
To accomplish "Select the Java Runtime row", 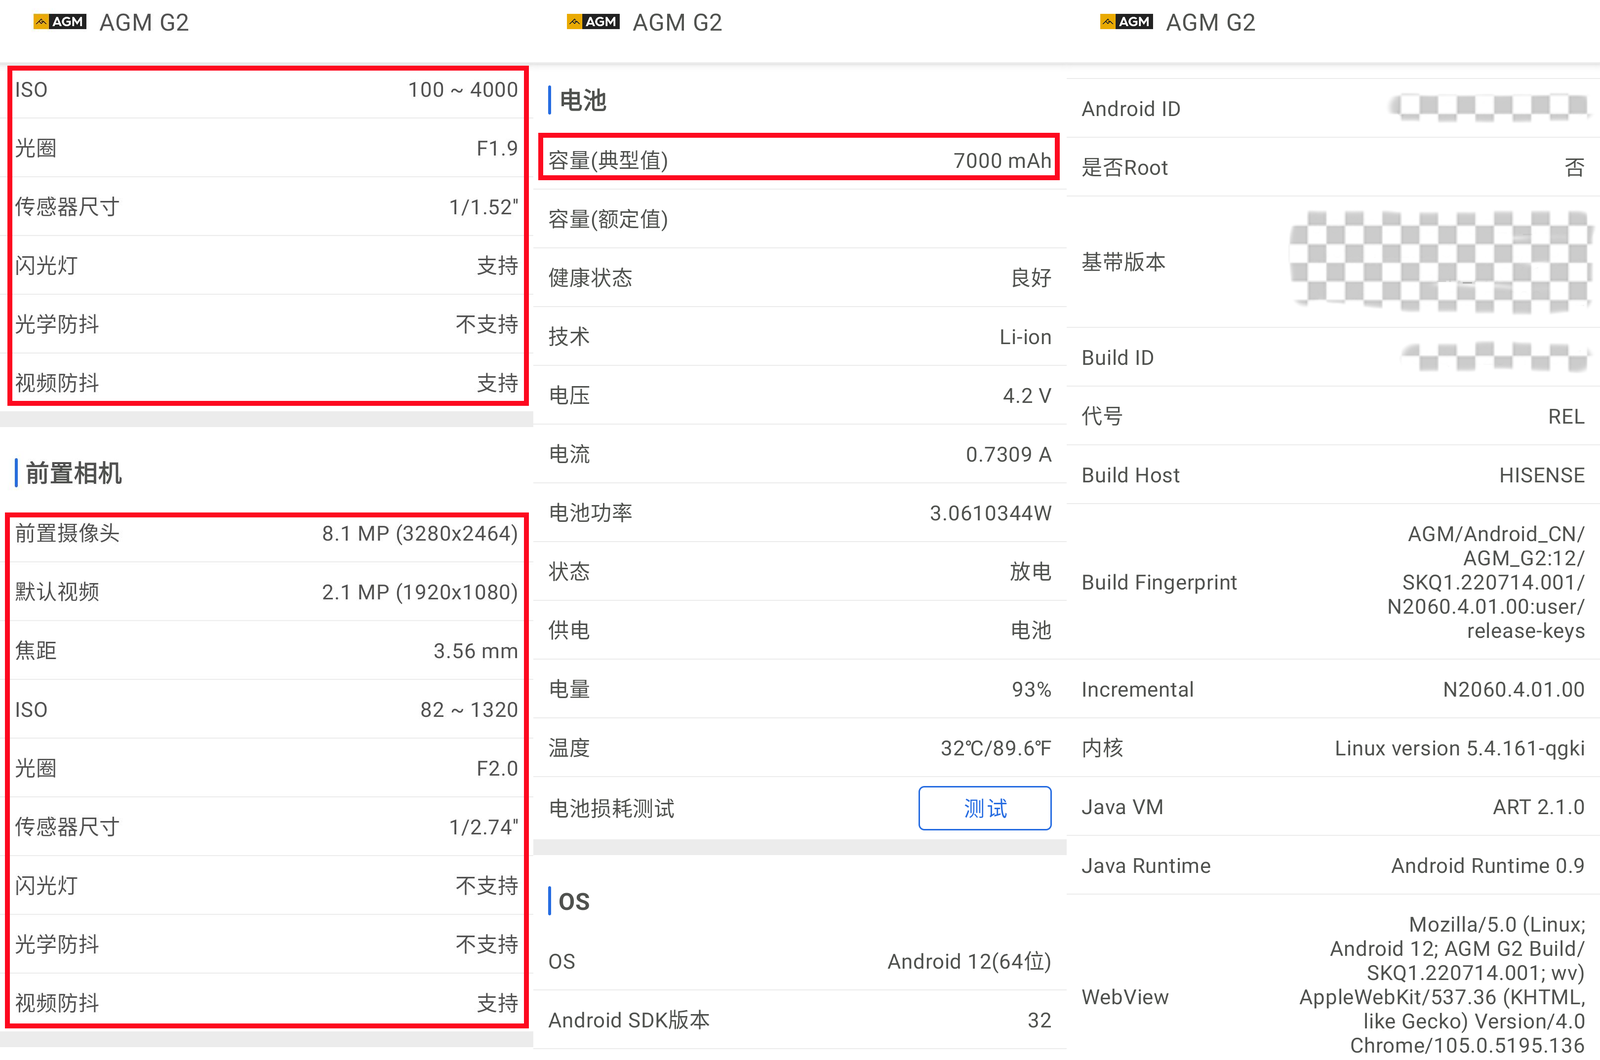I will 1333,866.
